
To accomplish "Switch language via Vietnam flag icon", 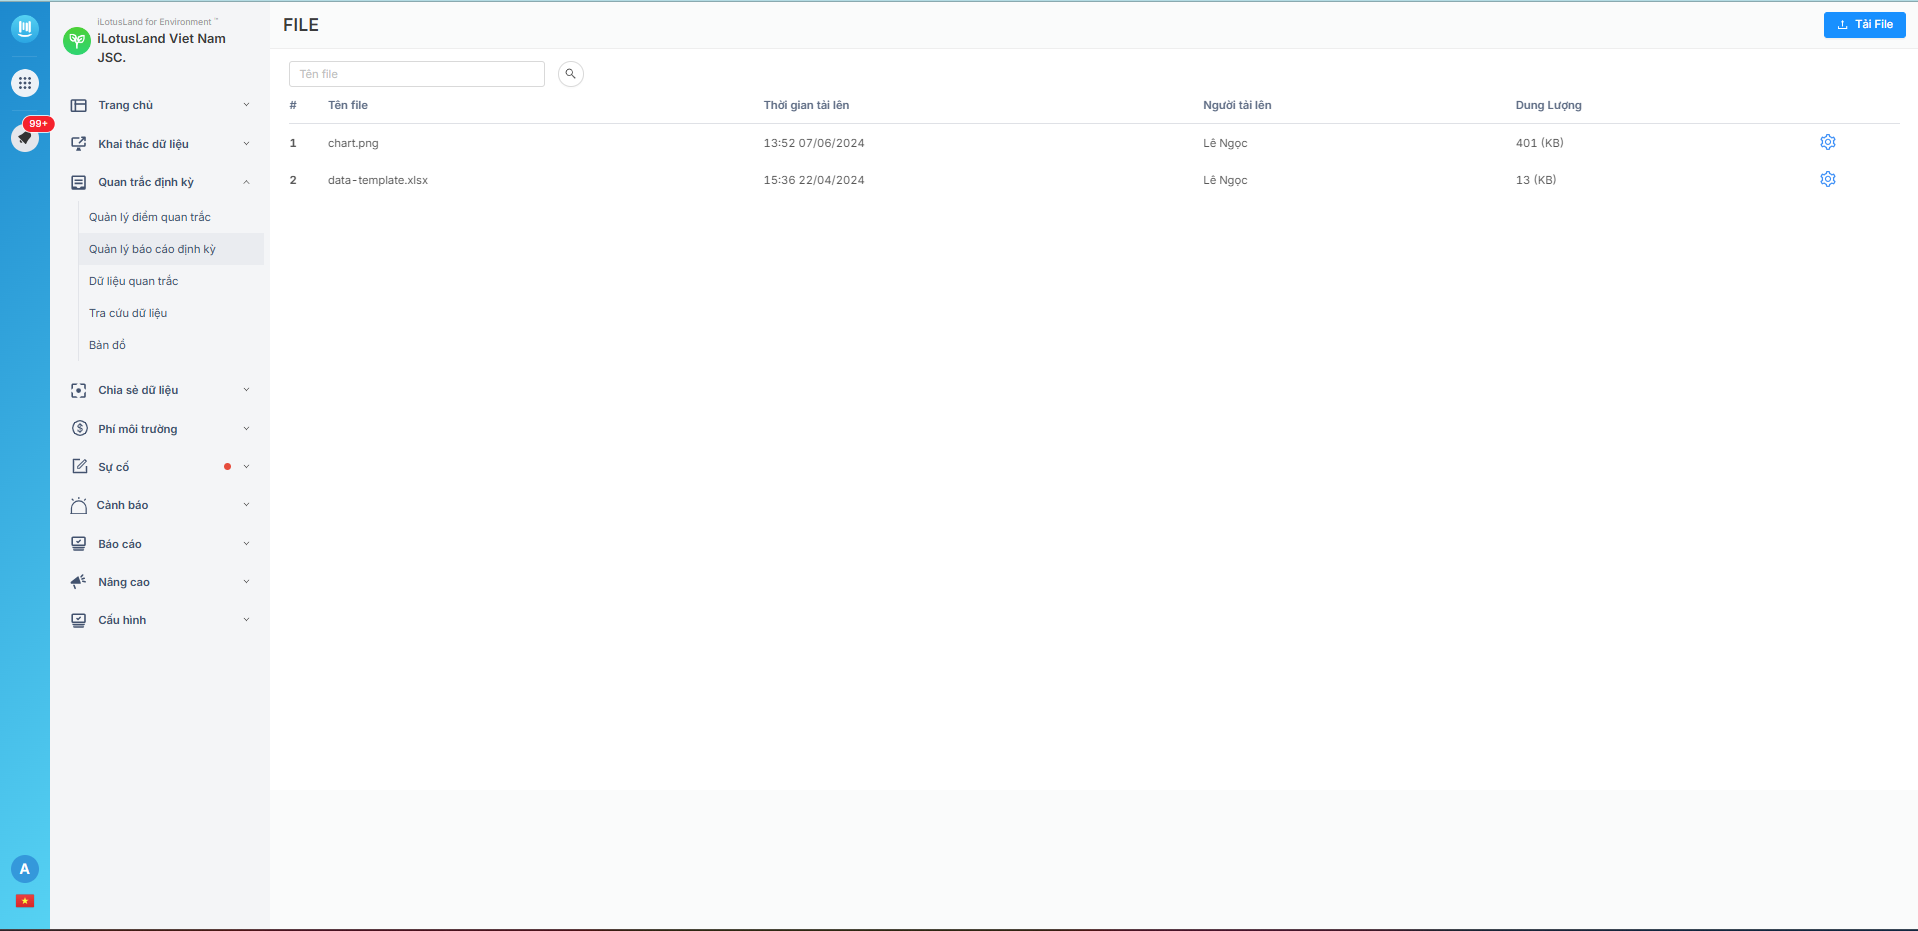I will click(x=25, y=901).
